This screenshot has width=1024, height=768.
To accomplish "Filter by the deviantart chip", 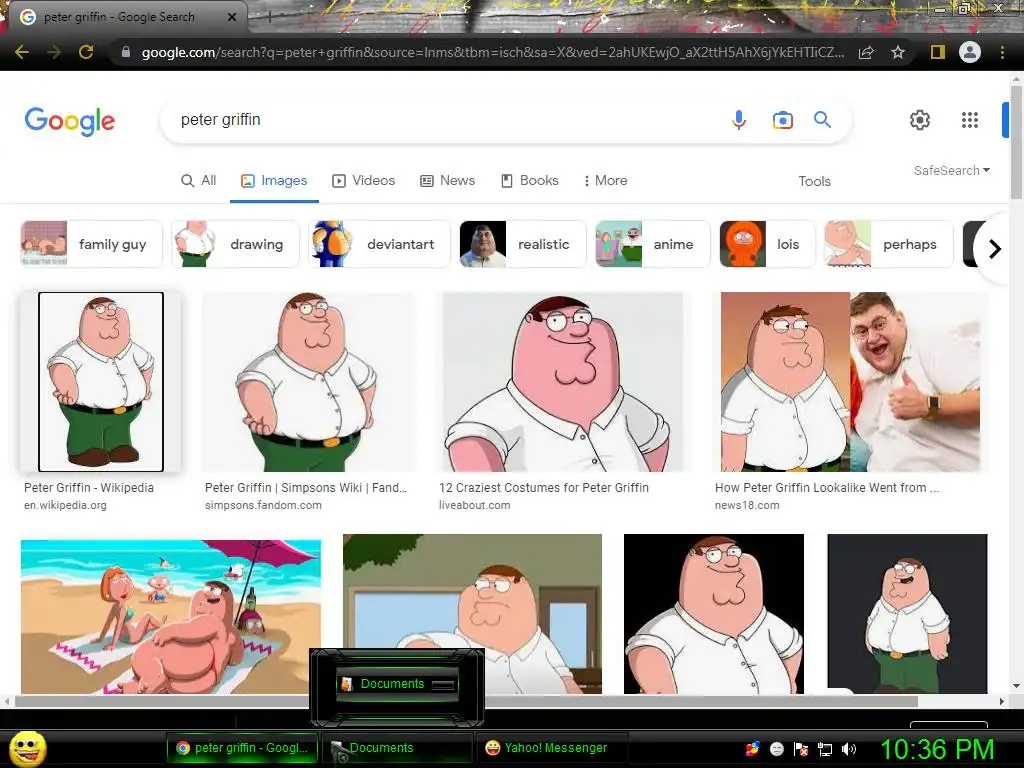I will pos(379,244).
